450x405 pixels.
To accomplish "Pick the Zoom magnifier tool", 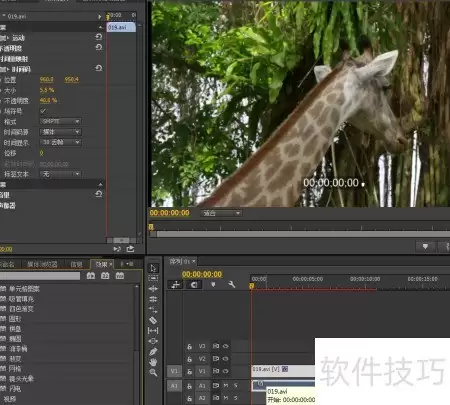I will click(153, 373).
